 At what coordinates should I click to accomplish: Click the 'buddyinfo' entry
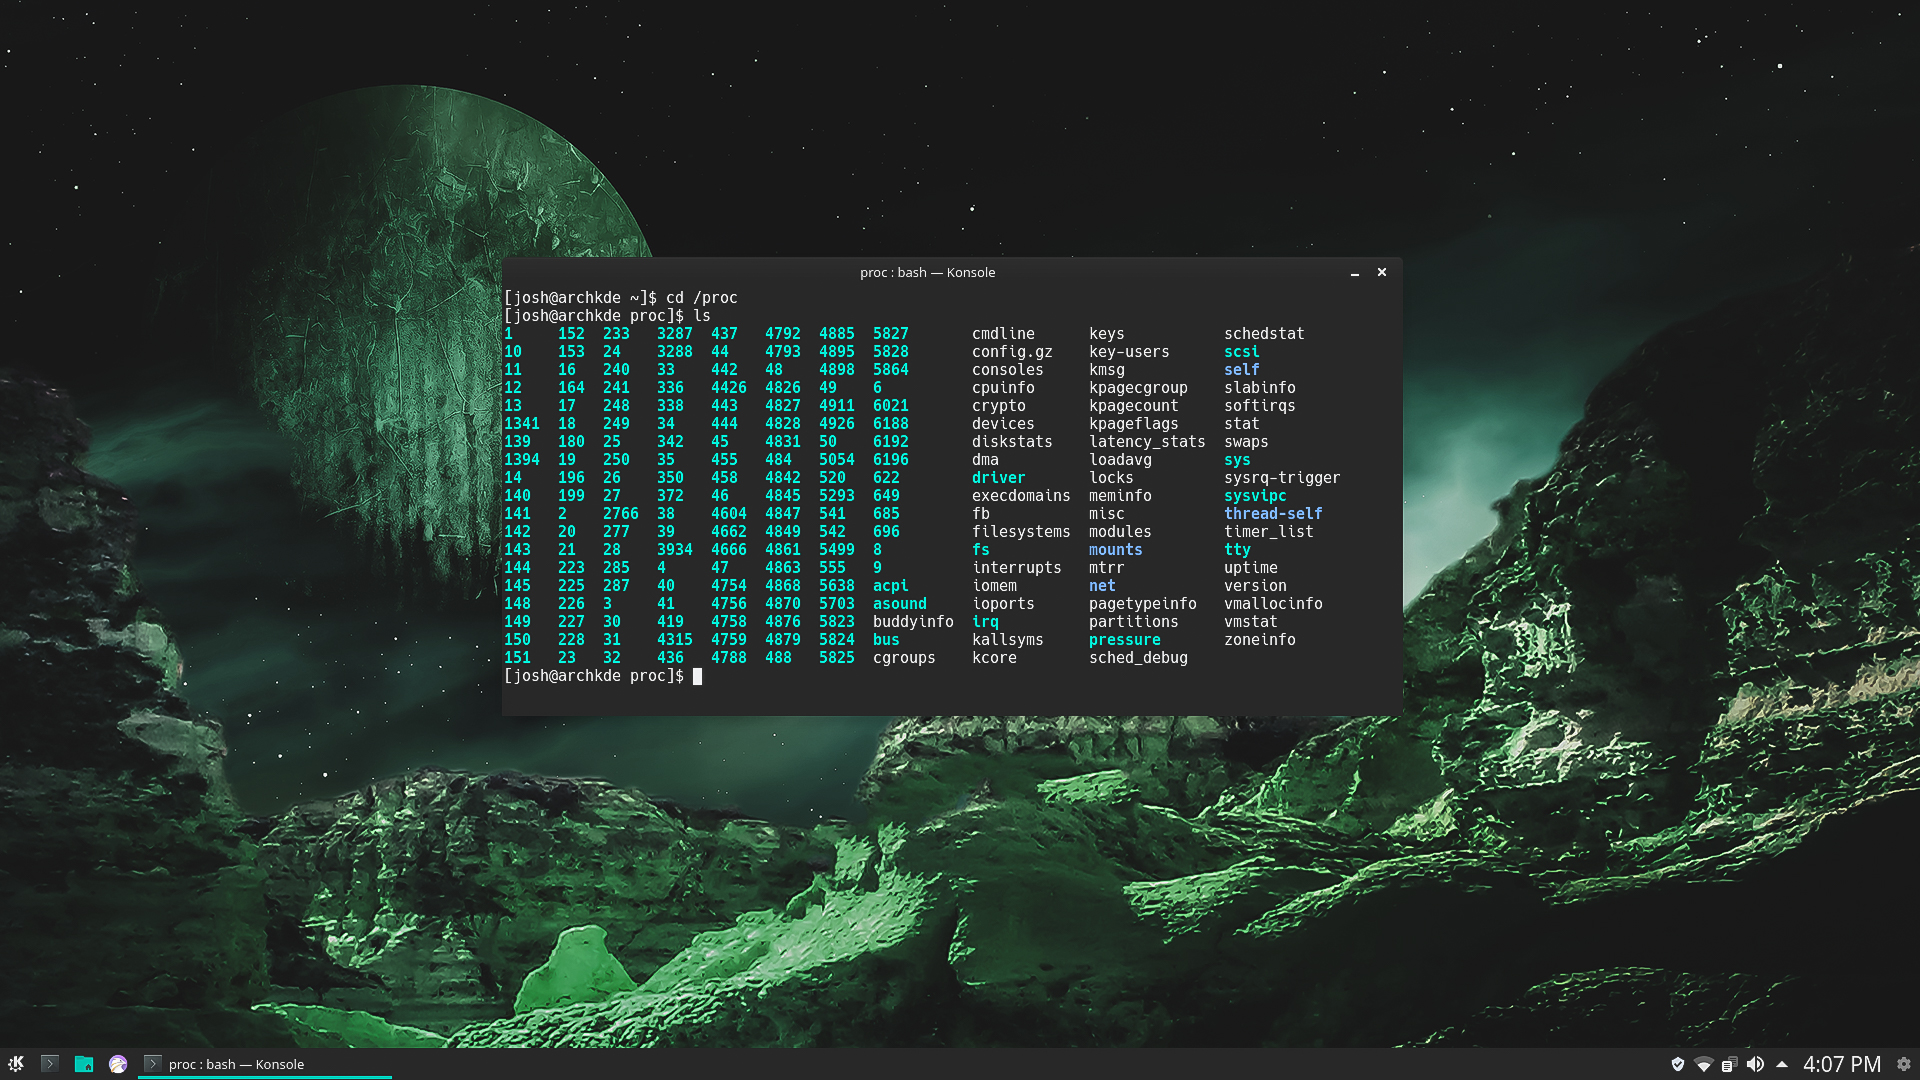(913, 622)
